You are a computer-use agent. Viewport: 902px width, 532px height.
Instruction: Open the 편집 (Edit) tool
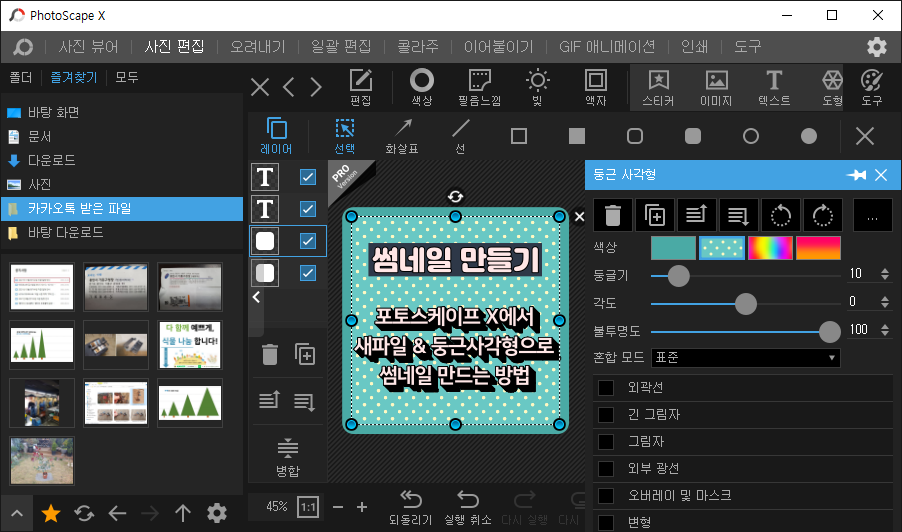(x=361, y=87)
